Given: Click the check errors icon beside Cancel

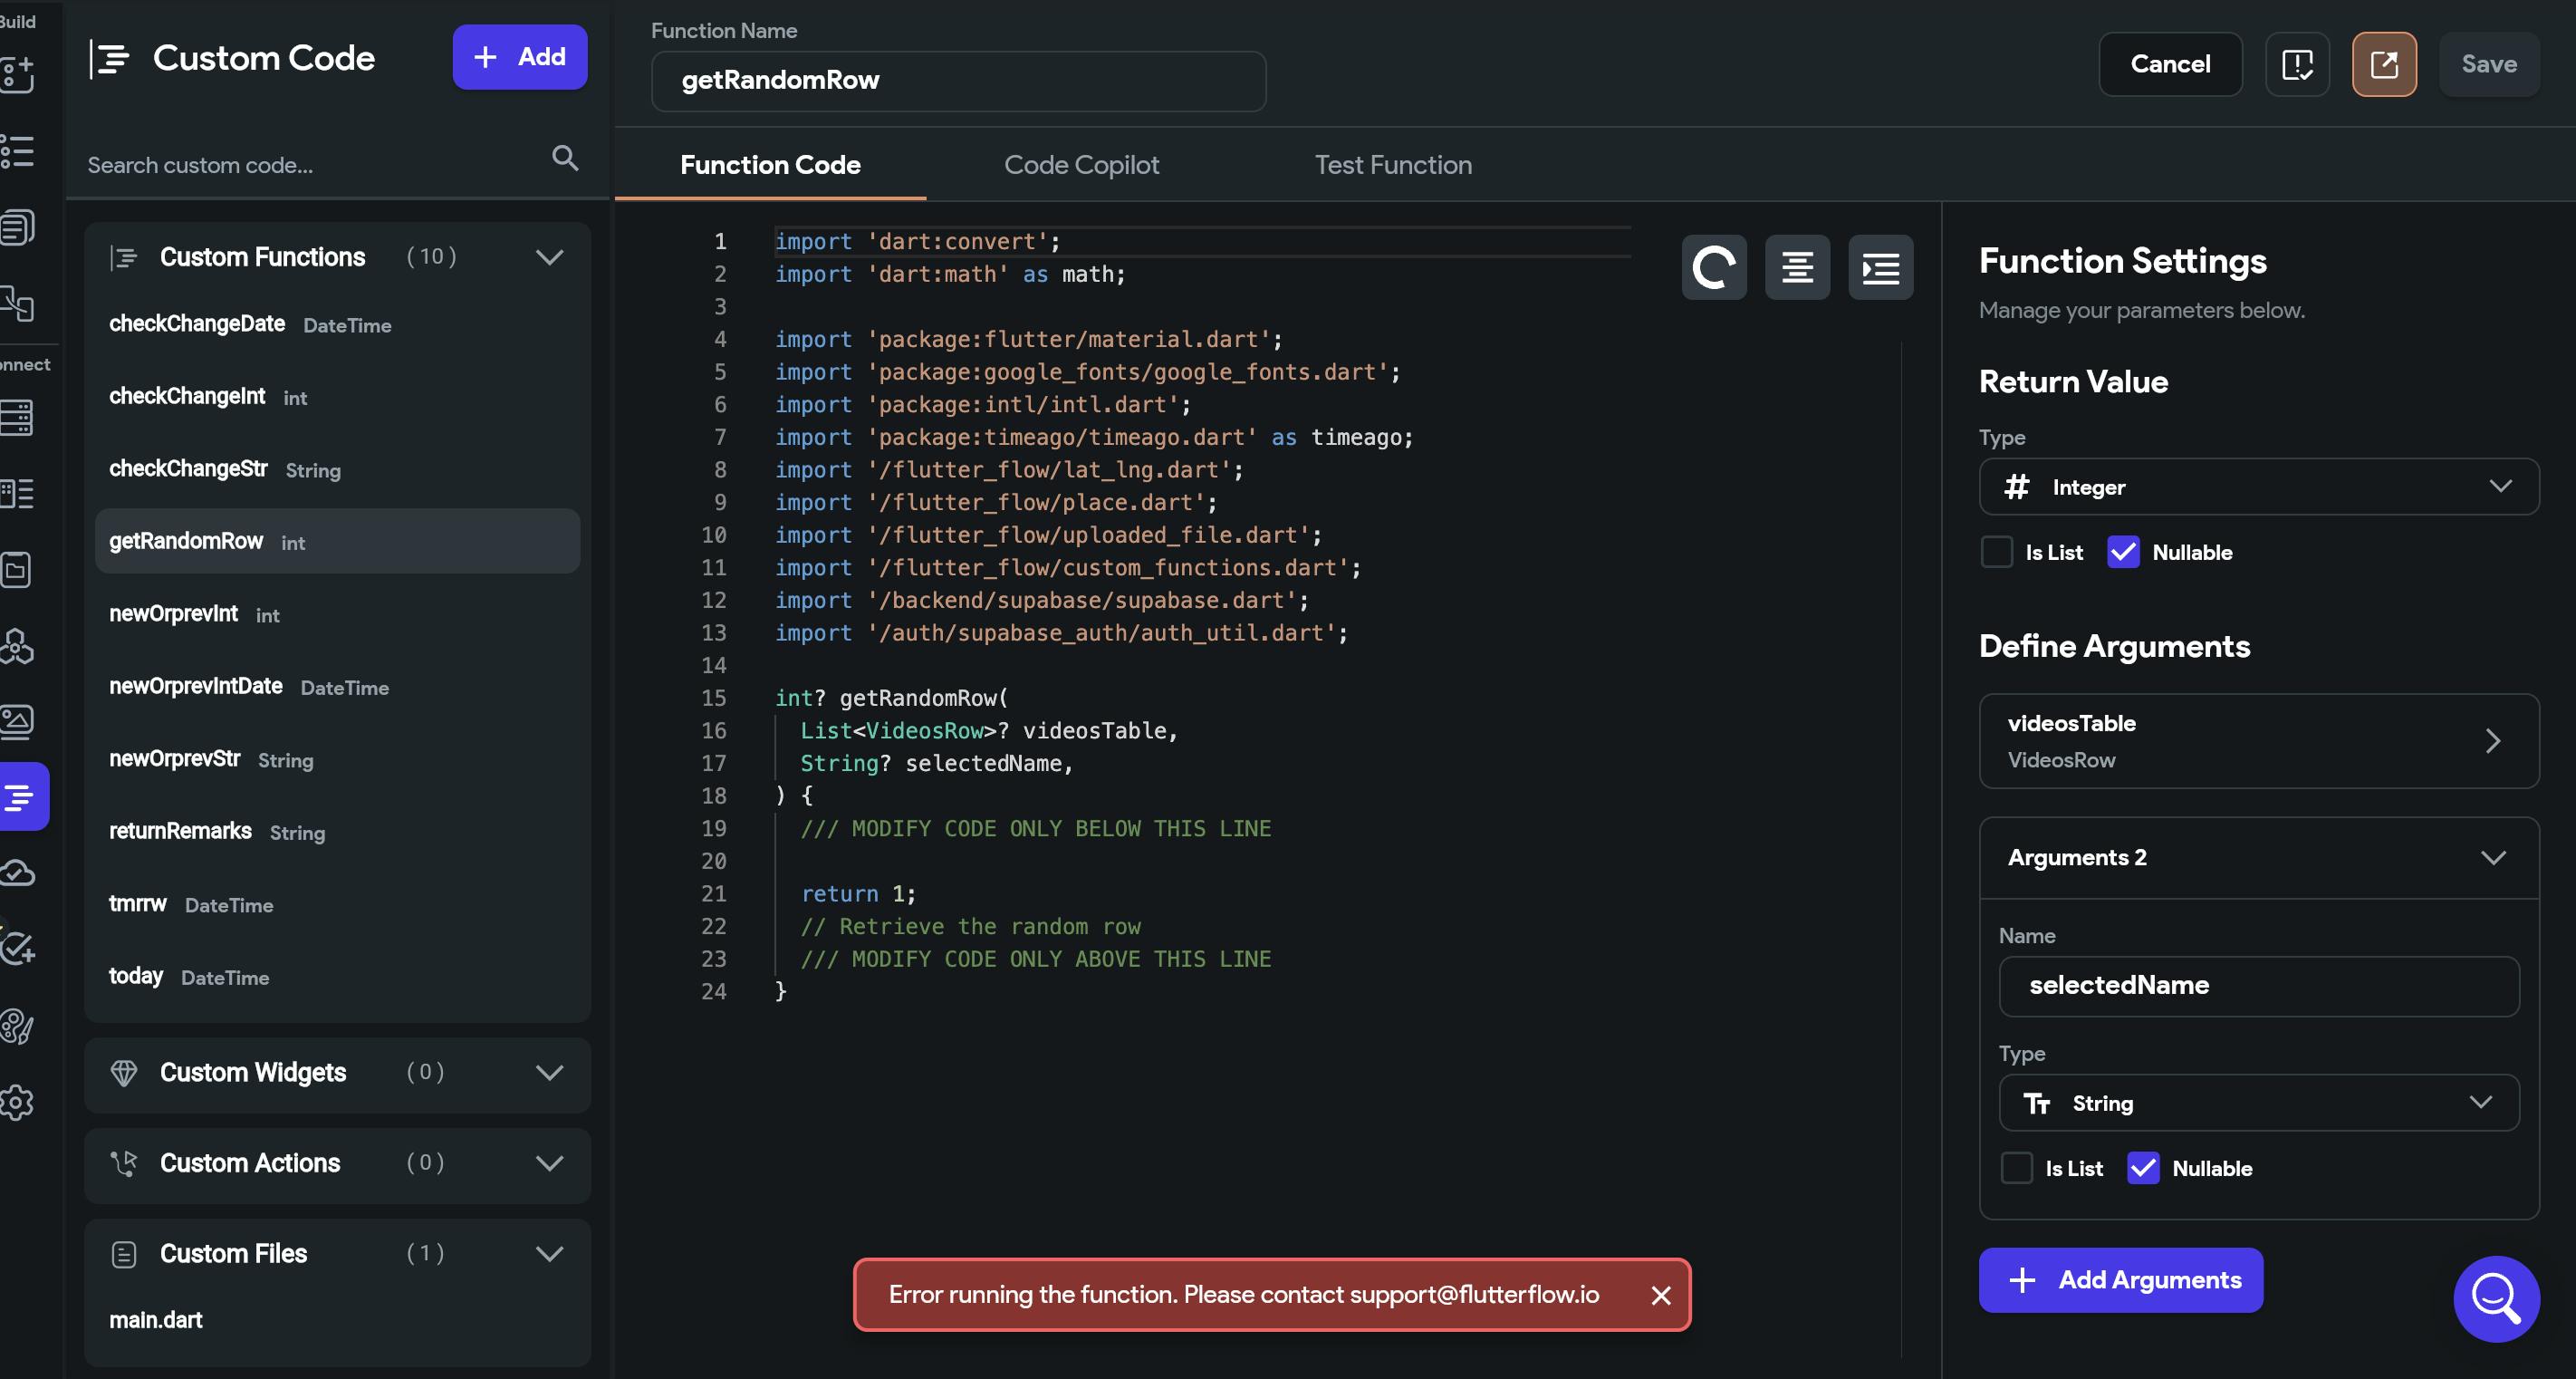Looking at the screenshot, I should click(2297, 65).
